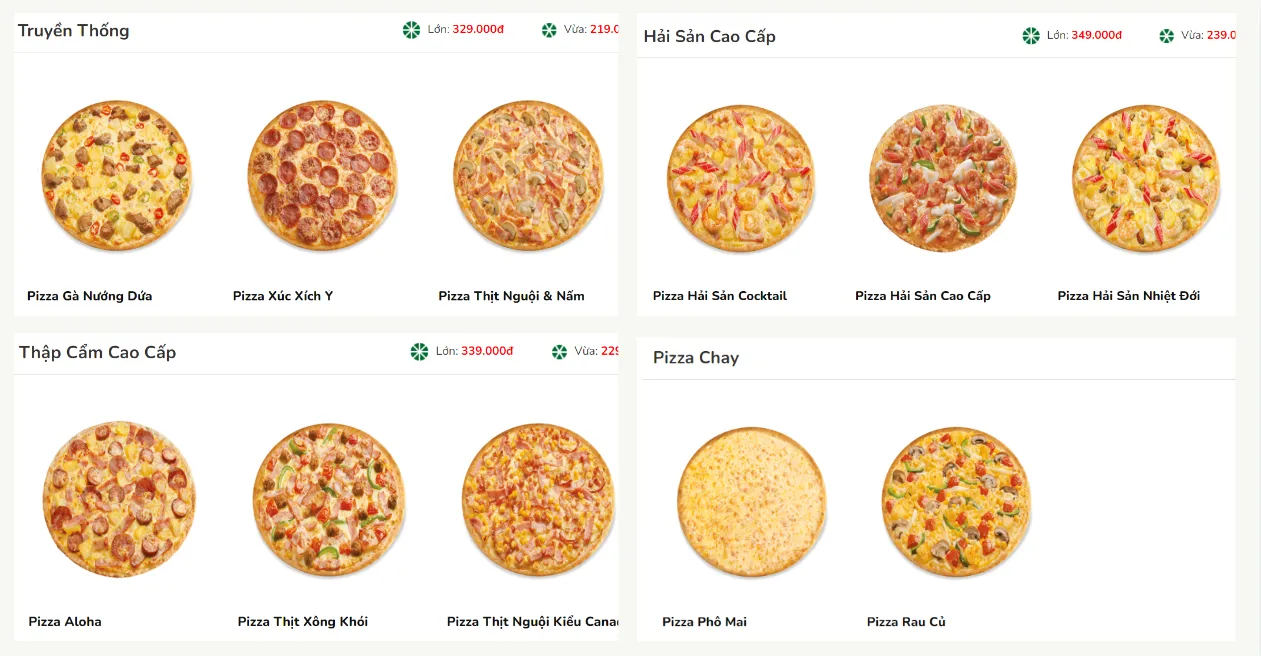Screen dimensions: 1261x656
Task: Select the Thập Cẩm Cao Cấp category title
Action: (x=96, y=352)
